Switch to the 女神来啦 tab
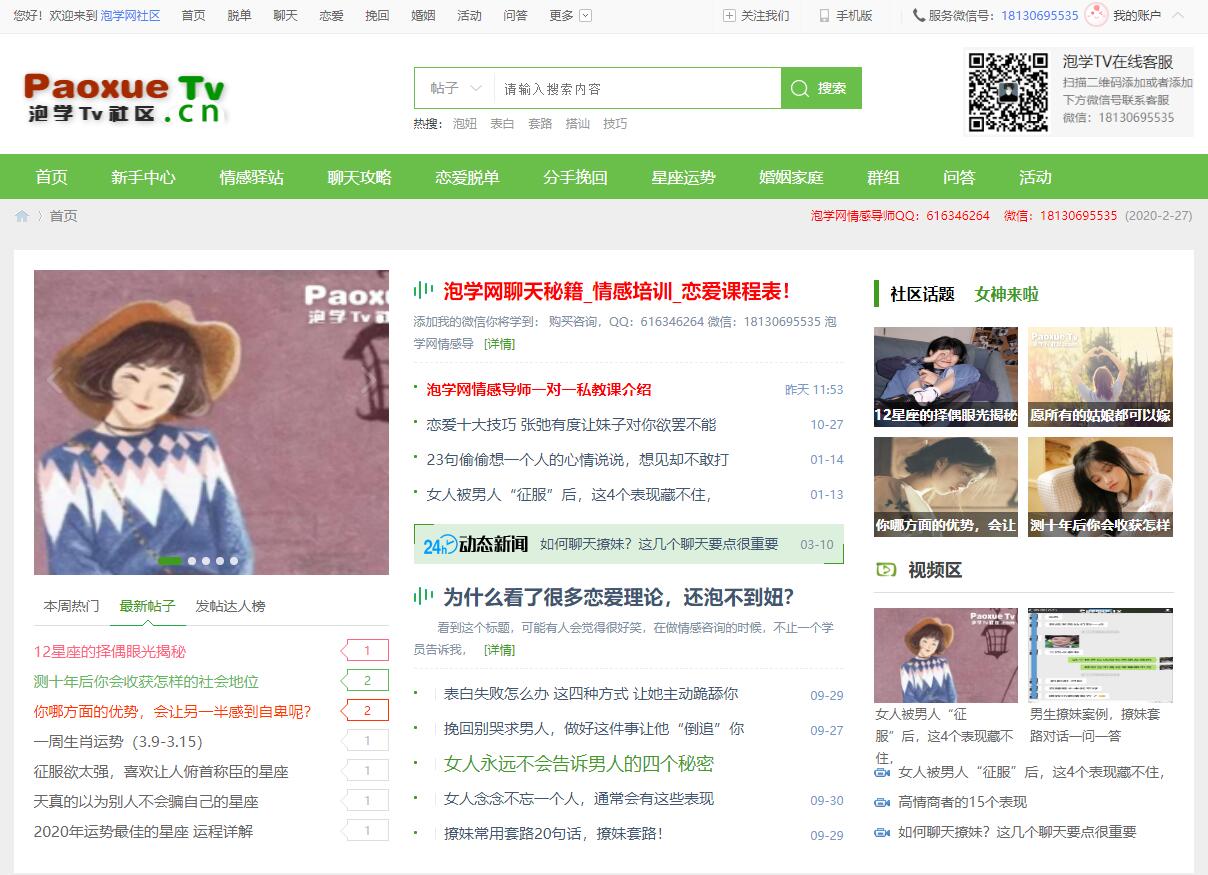 point(1006,294)
